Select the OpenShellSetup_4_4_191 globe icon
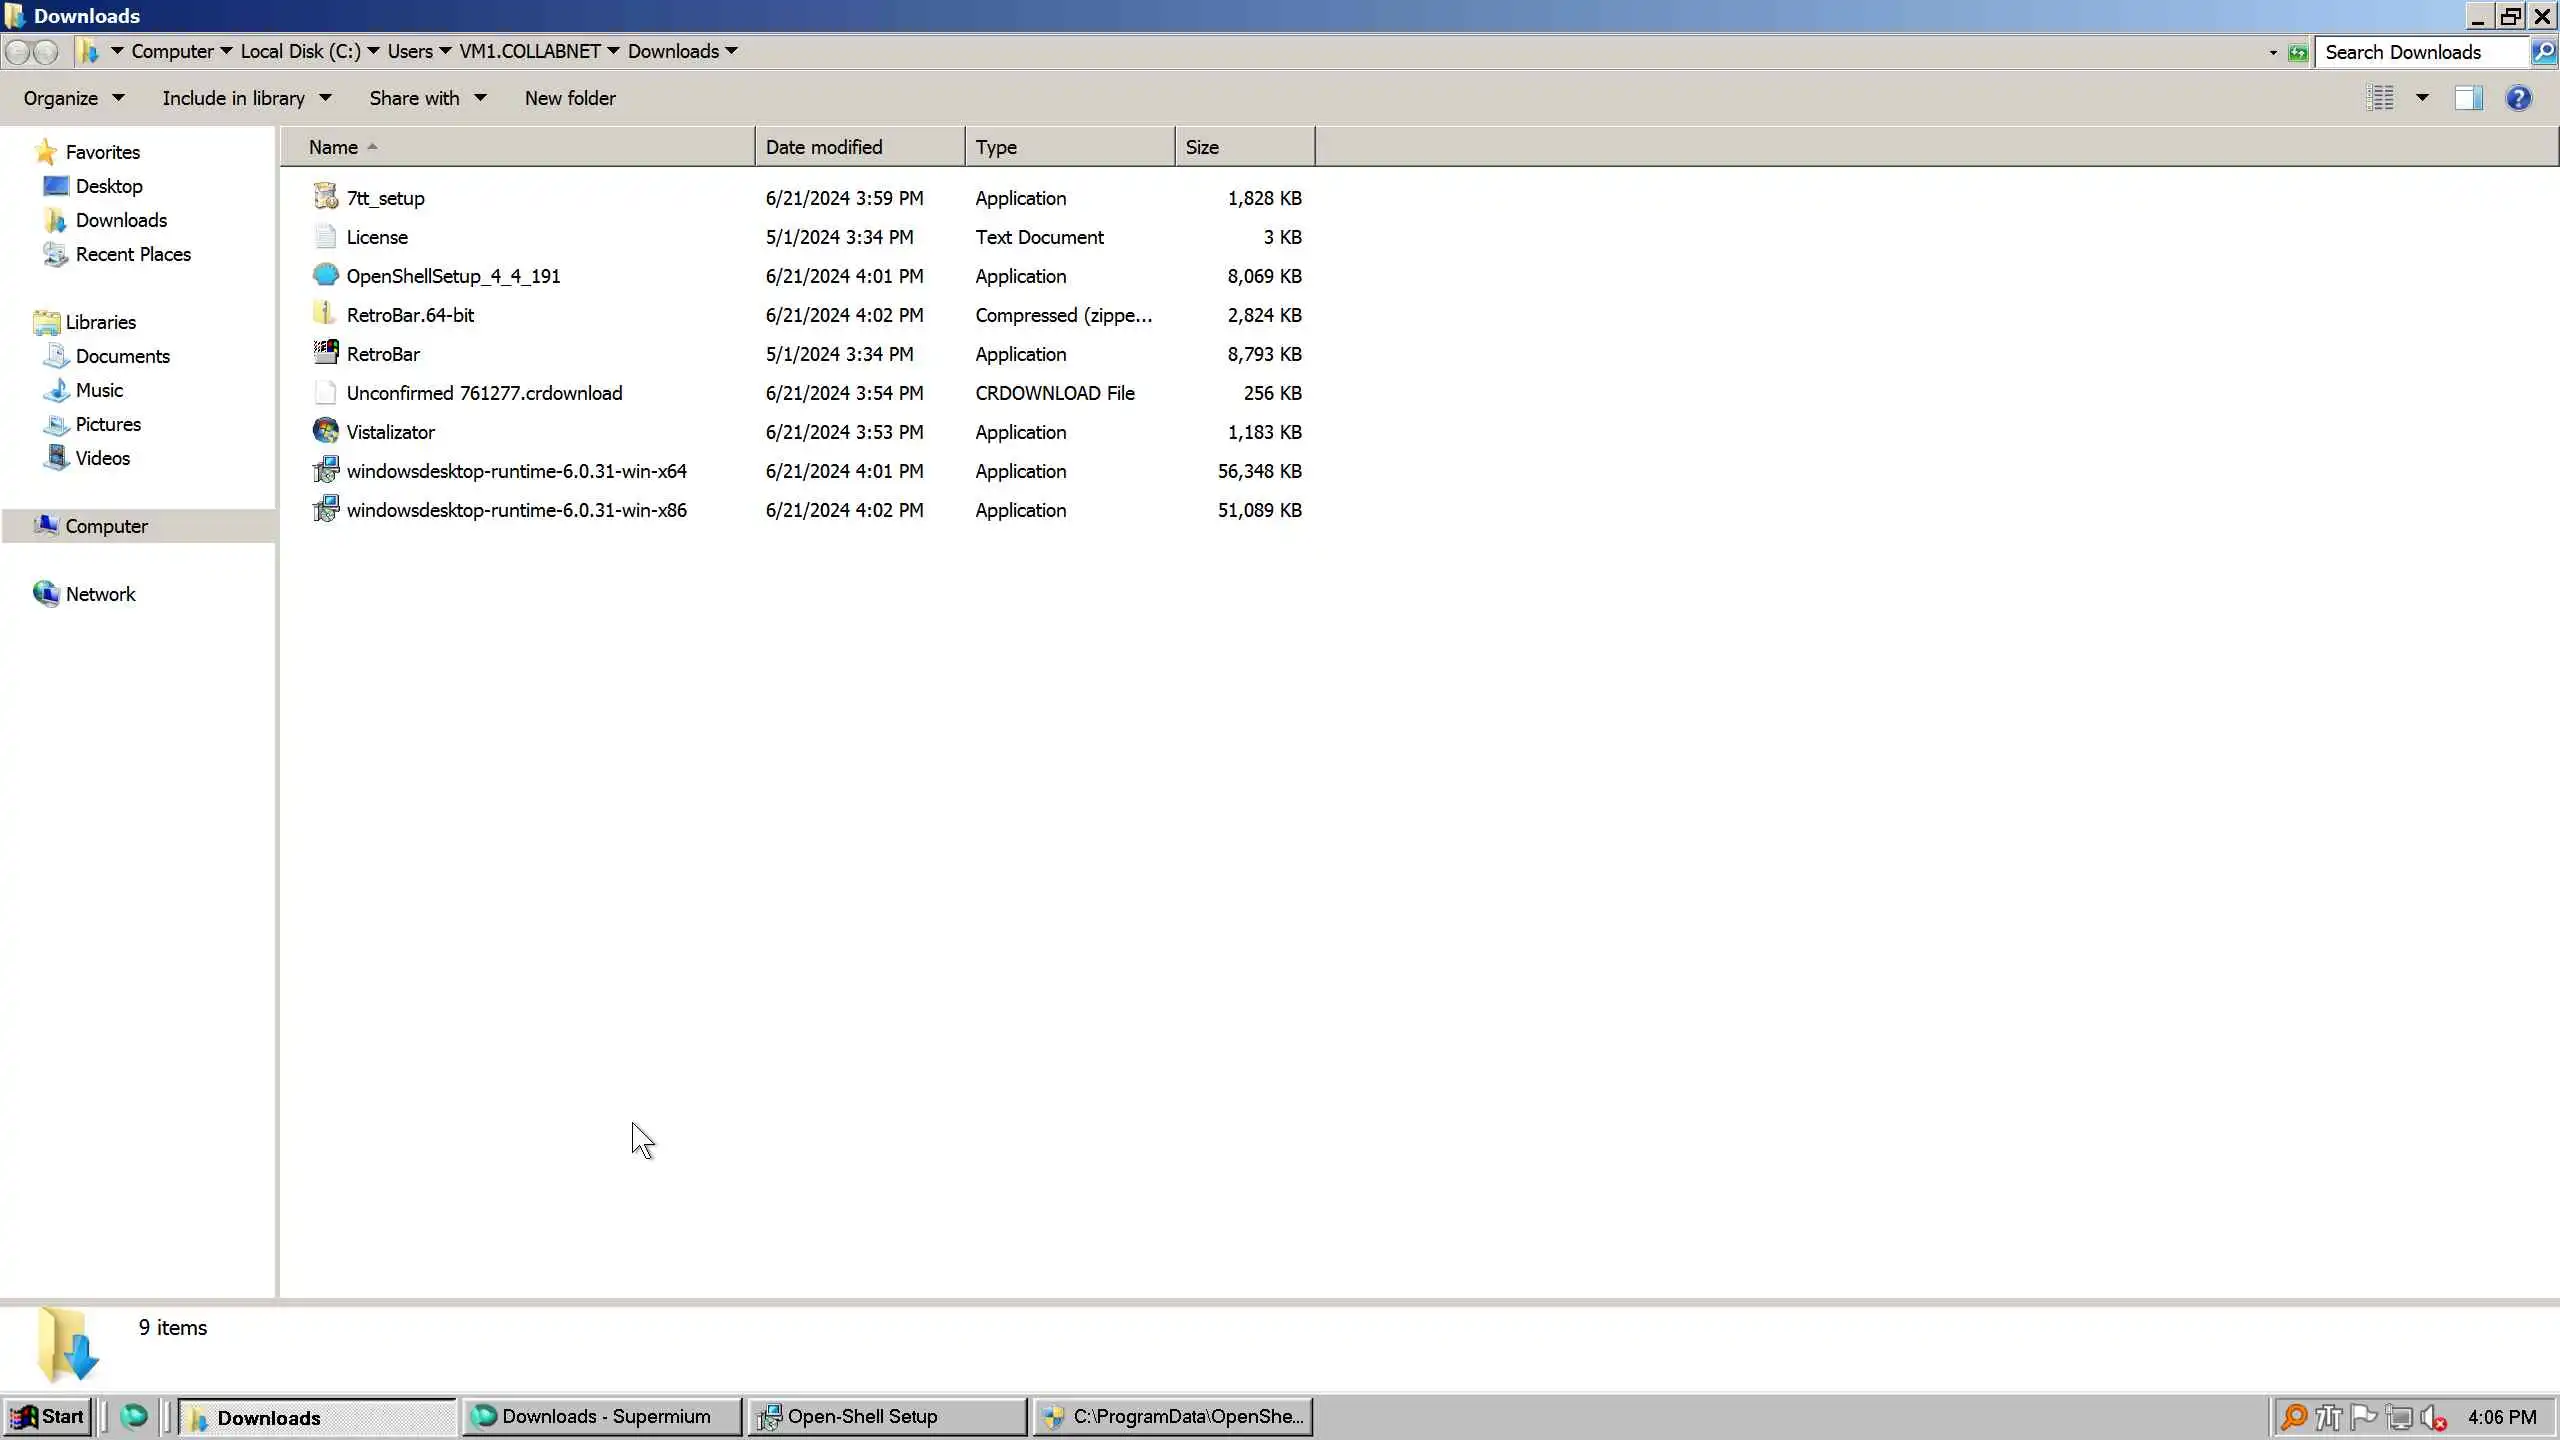 (x=325, y=275)
